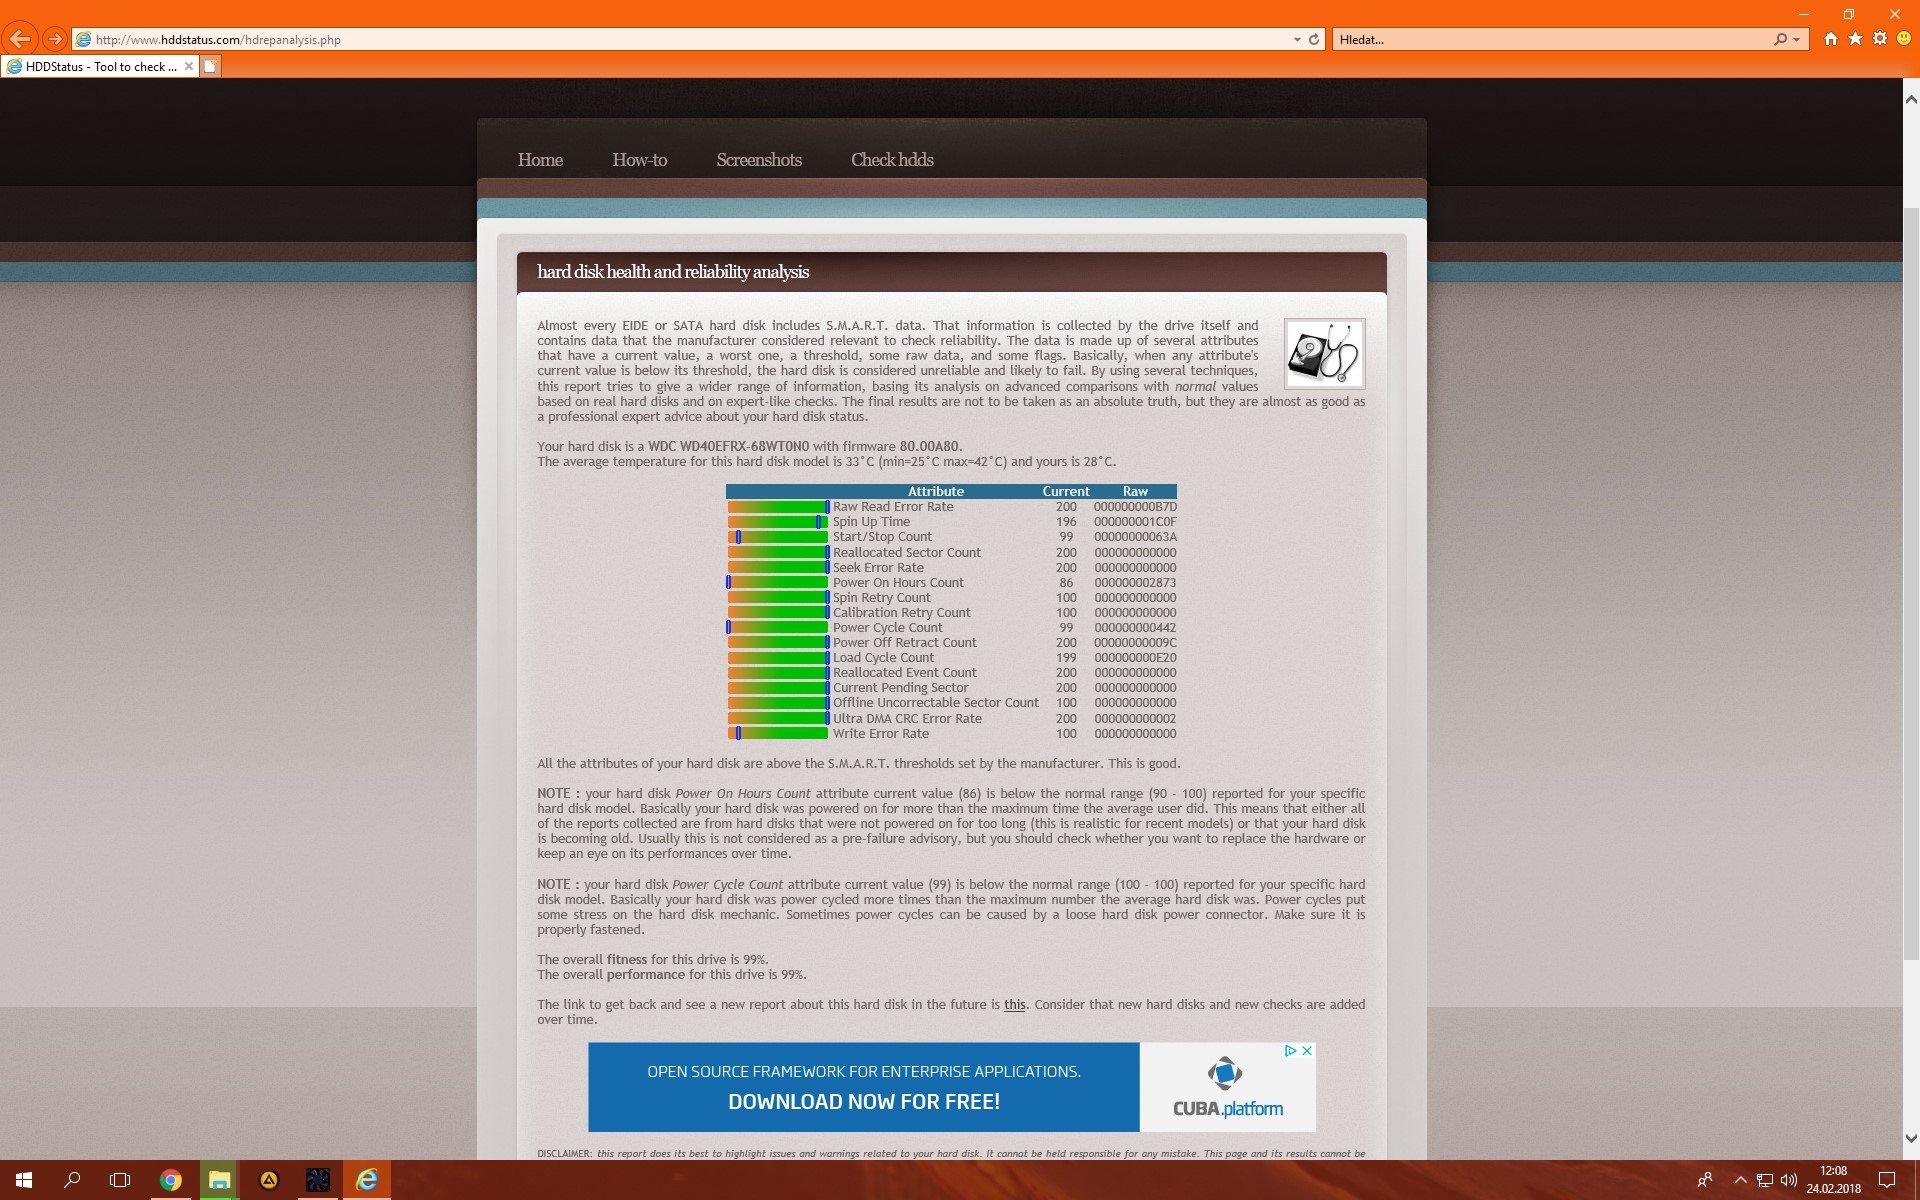The image size is (1920, 1200).
Task: Open the Screenshots navigation menu item
Action: (x=759, y=160)
